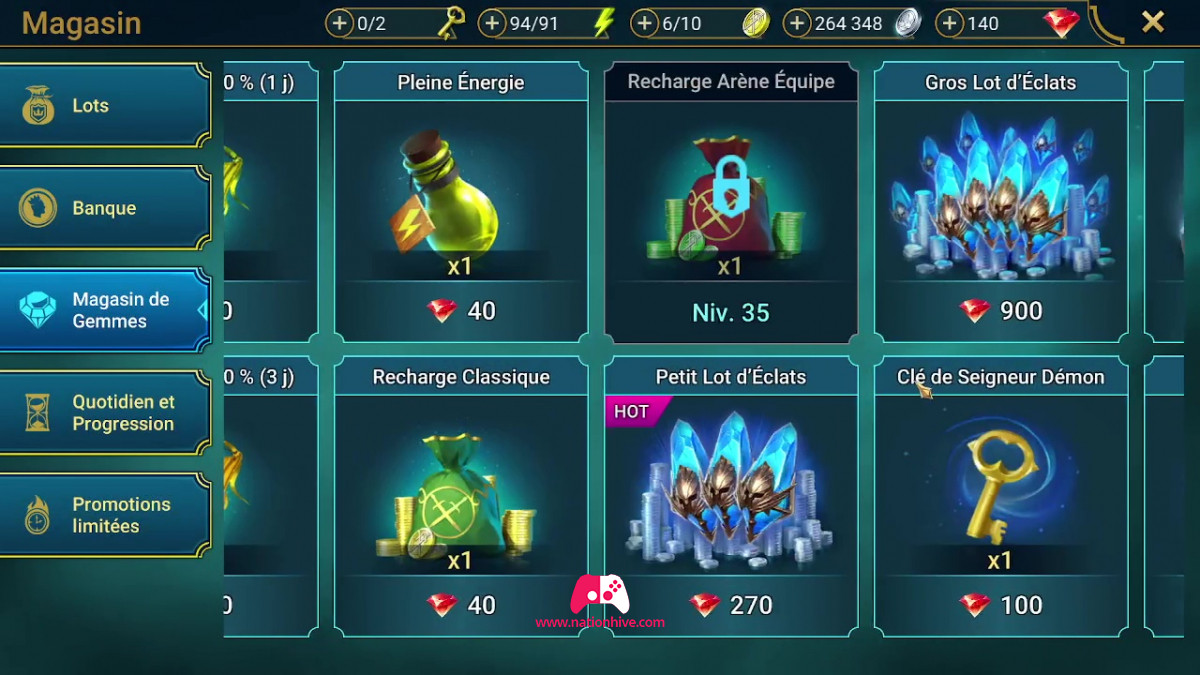The height and width of the screenshot is (675, 1200).
Task: Click the red gem icon in top bar
Action: (x=1060, y=23)
